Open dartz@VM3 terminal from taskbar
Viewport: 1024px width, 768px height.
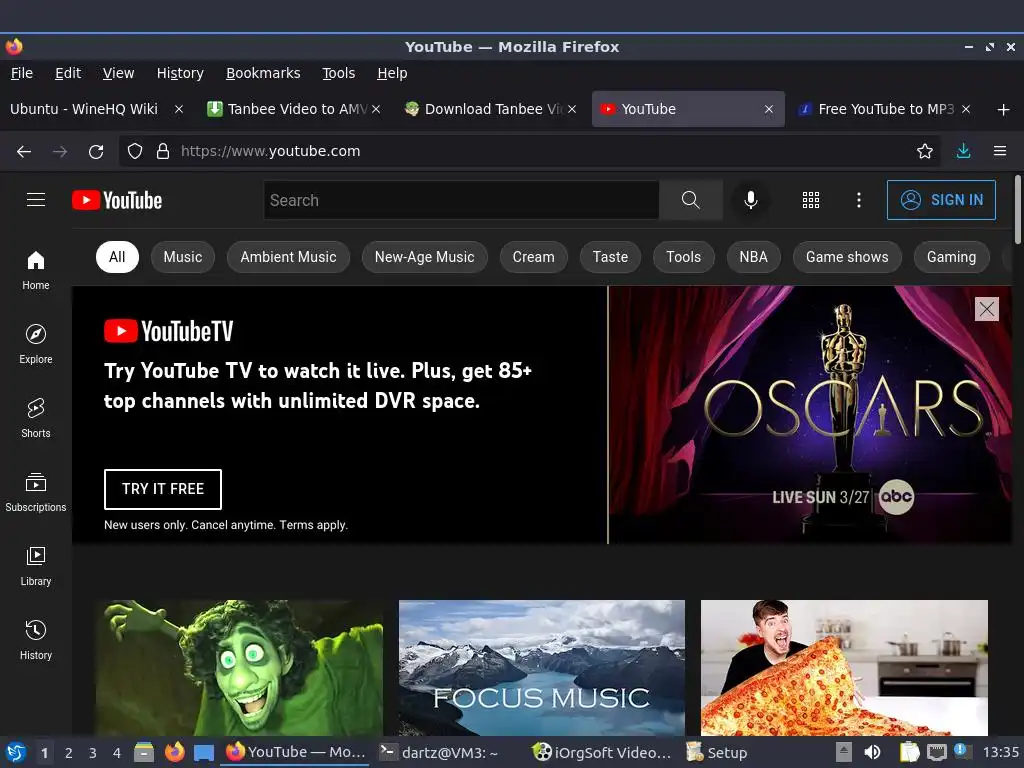pyautogui.click(x=440, y=752)
